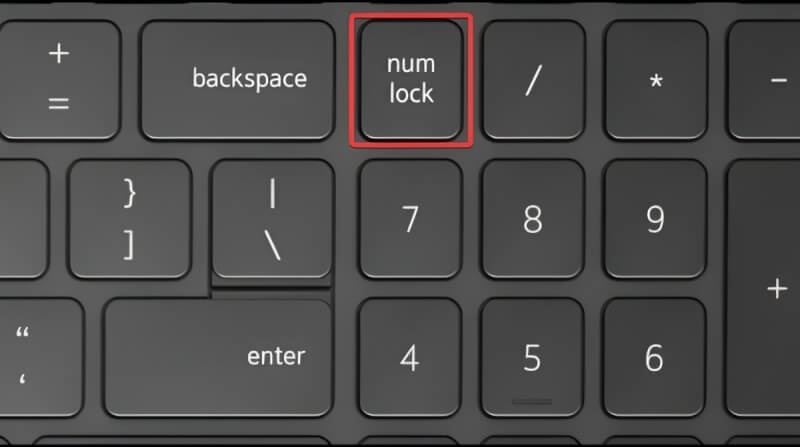Screen dimensions: 800x447
Task: Click the num lock key
Action: point(411,79)
